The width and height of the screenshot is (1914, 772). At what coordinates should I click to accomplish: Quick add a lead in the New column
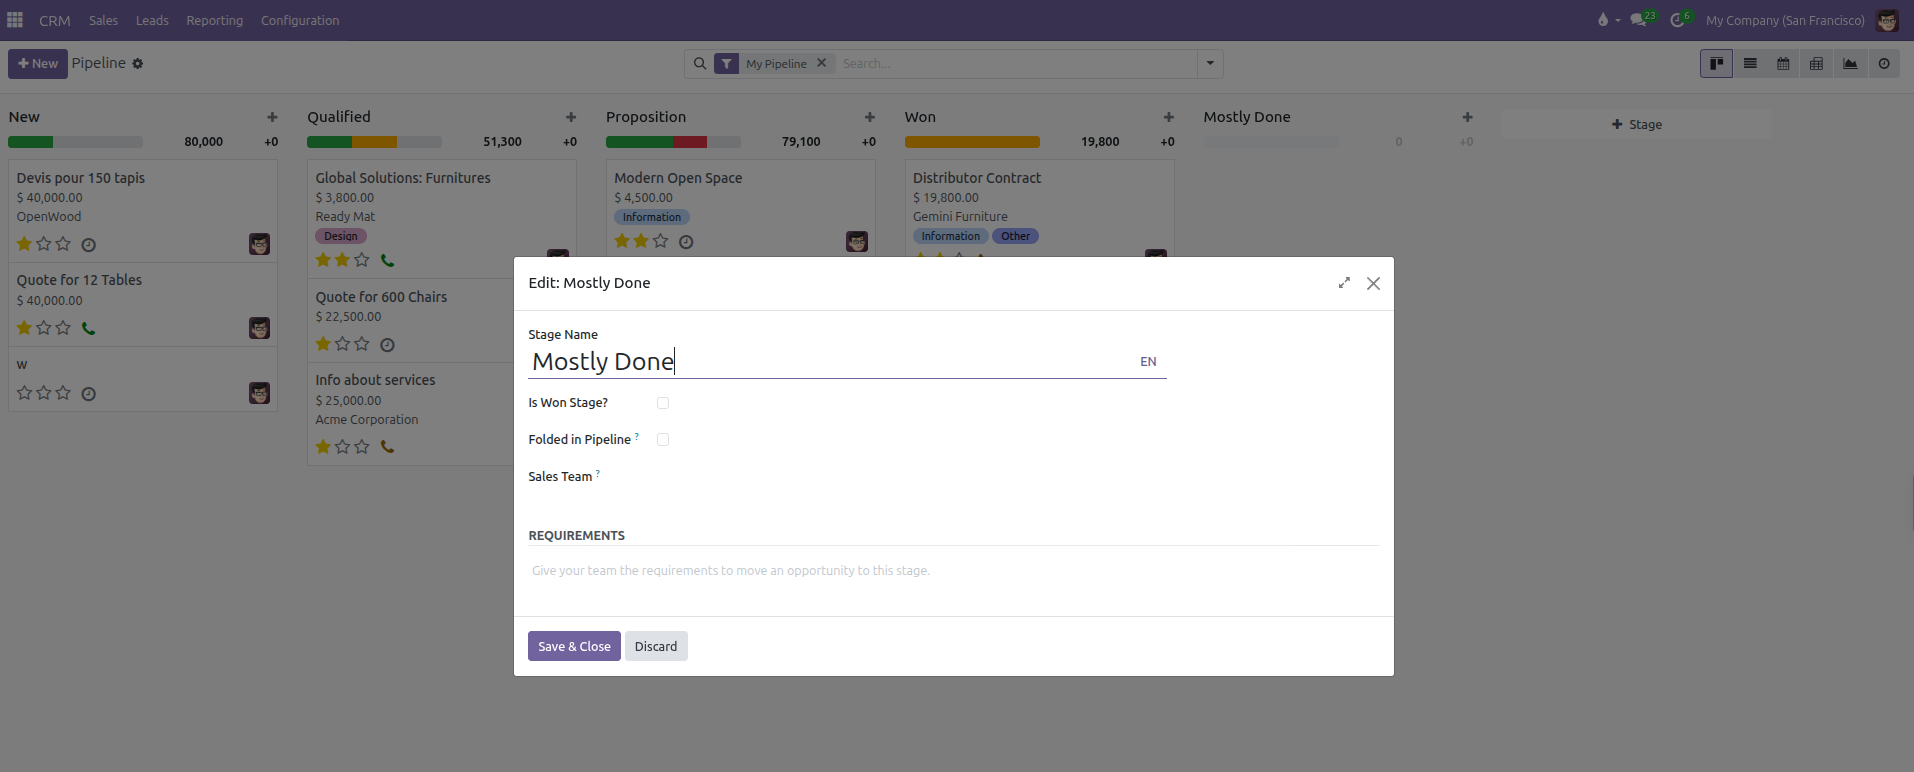click(272, 117)
